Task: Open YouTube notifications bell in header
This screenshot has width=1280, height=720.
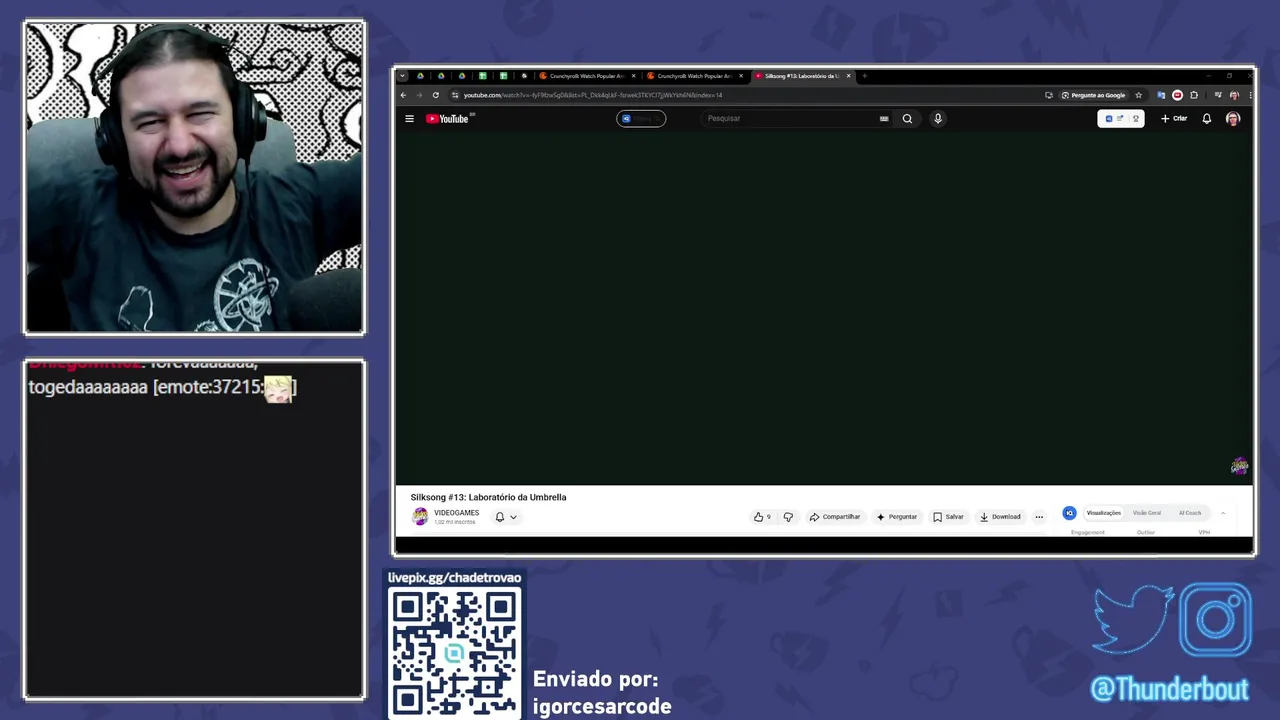Action: pos(1207,118)
